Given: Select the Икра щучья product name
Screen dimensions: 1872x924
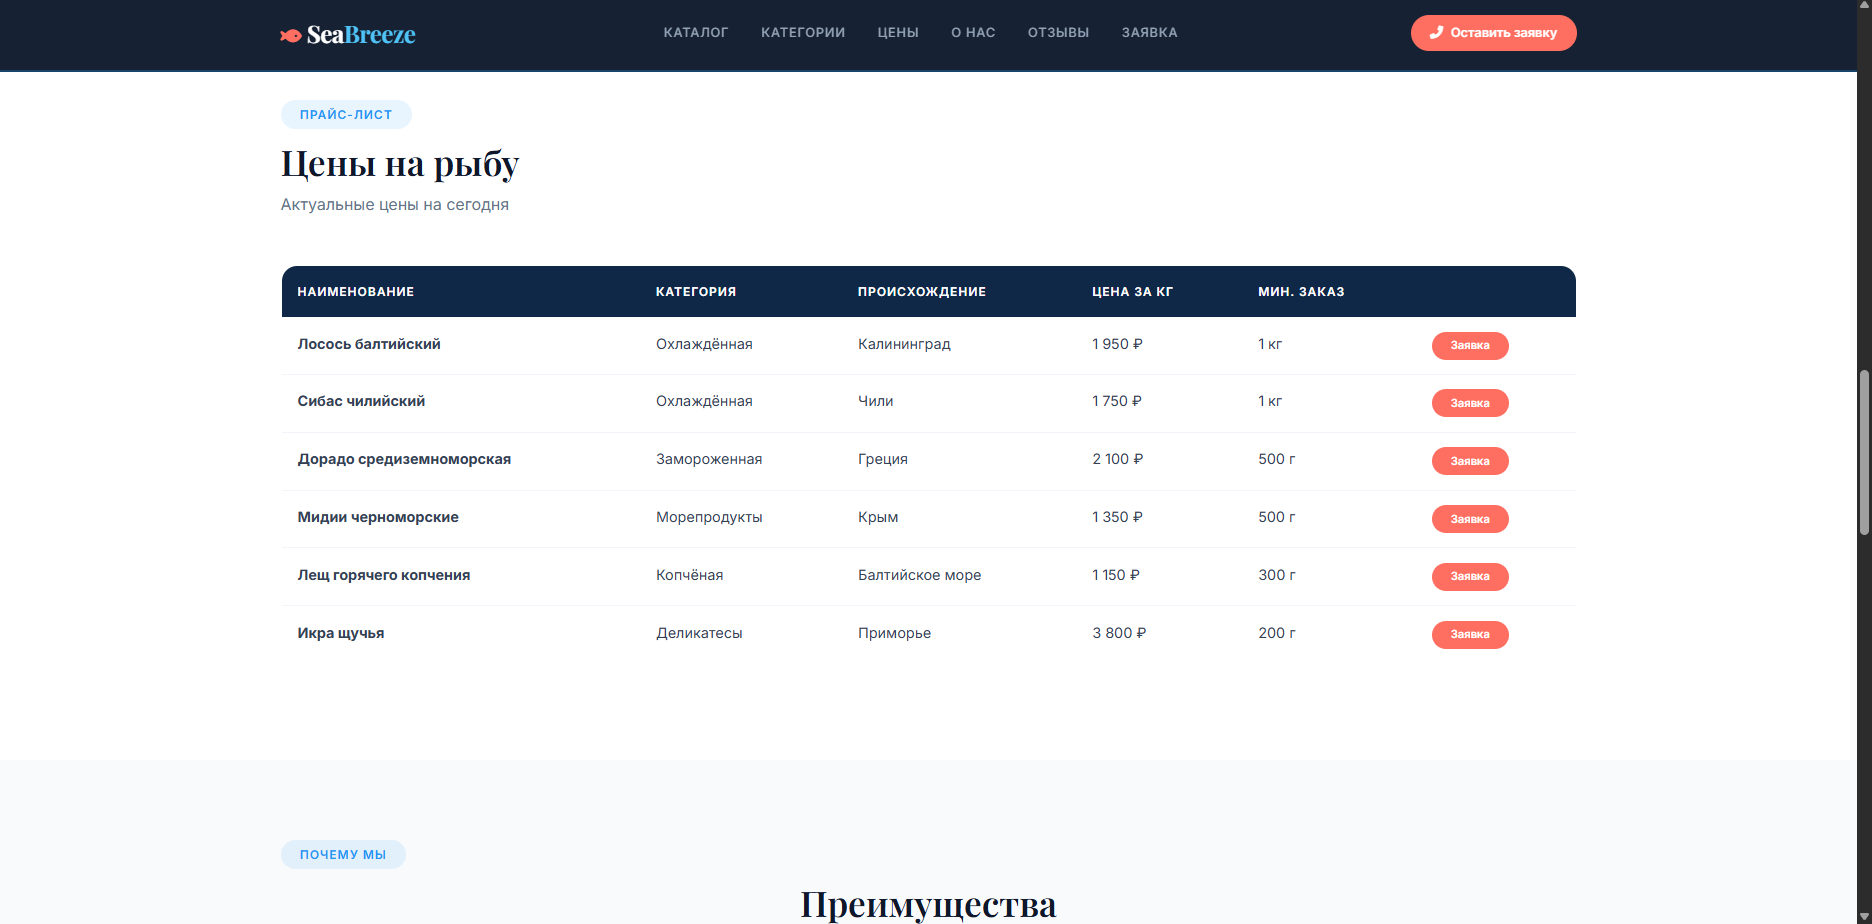Looking at the screenshot, I should 341,633.
